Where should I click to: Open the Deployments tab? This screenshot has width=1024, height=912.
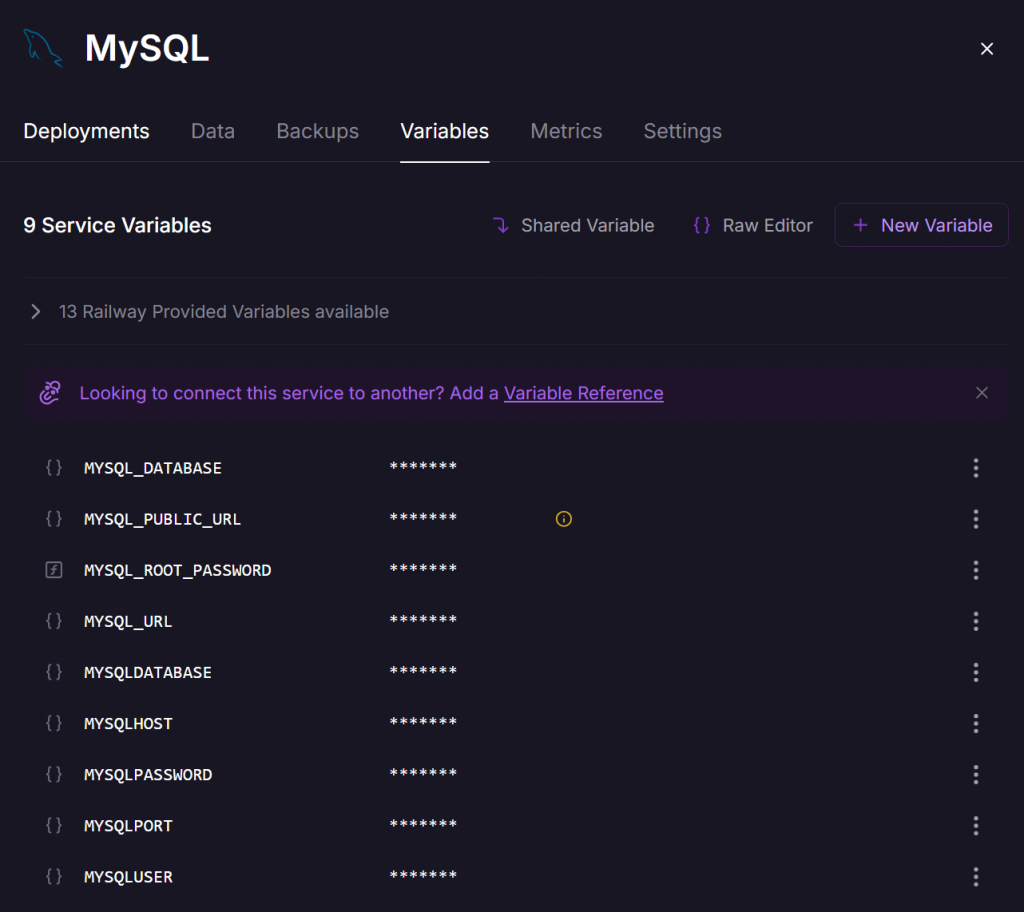(x=86, y=131)
